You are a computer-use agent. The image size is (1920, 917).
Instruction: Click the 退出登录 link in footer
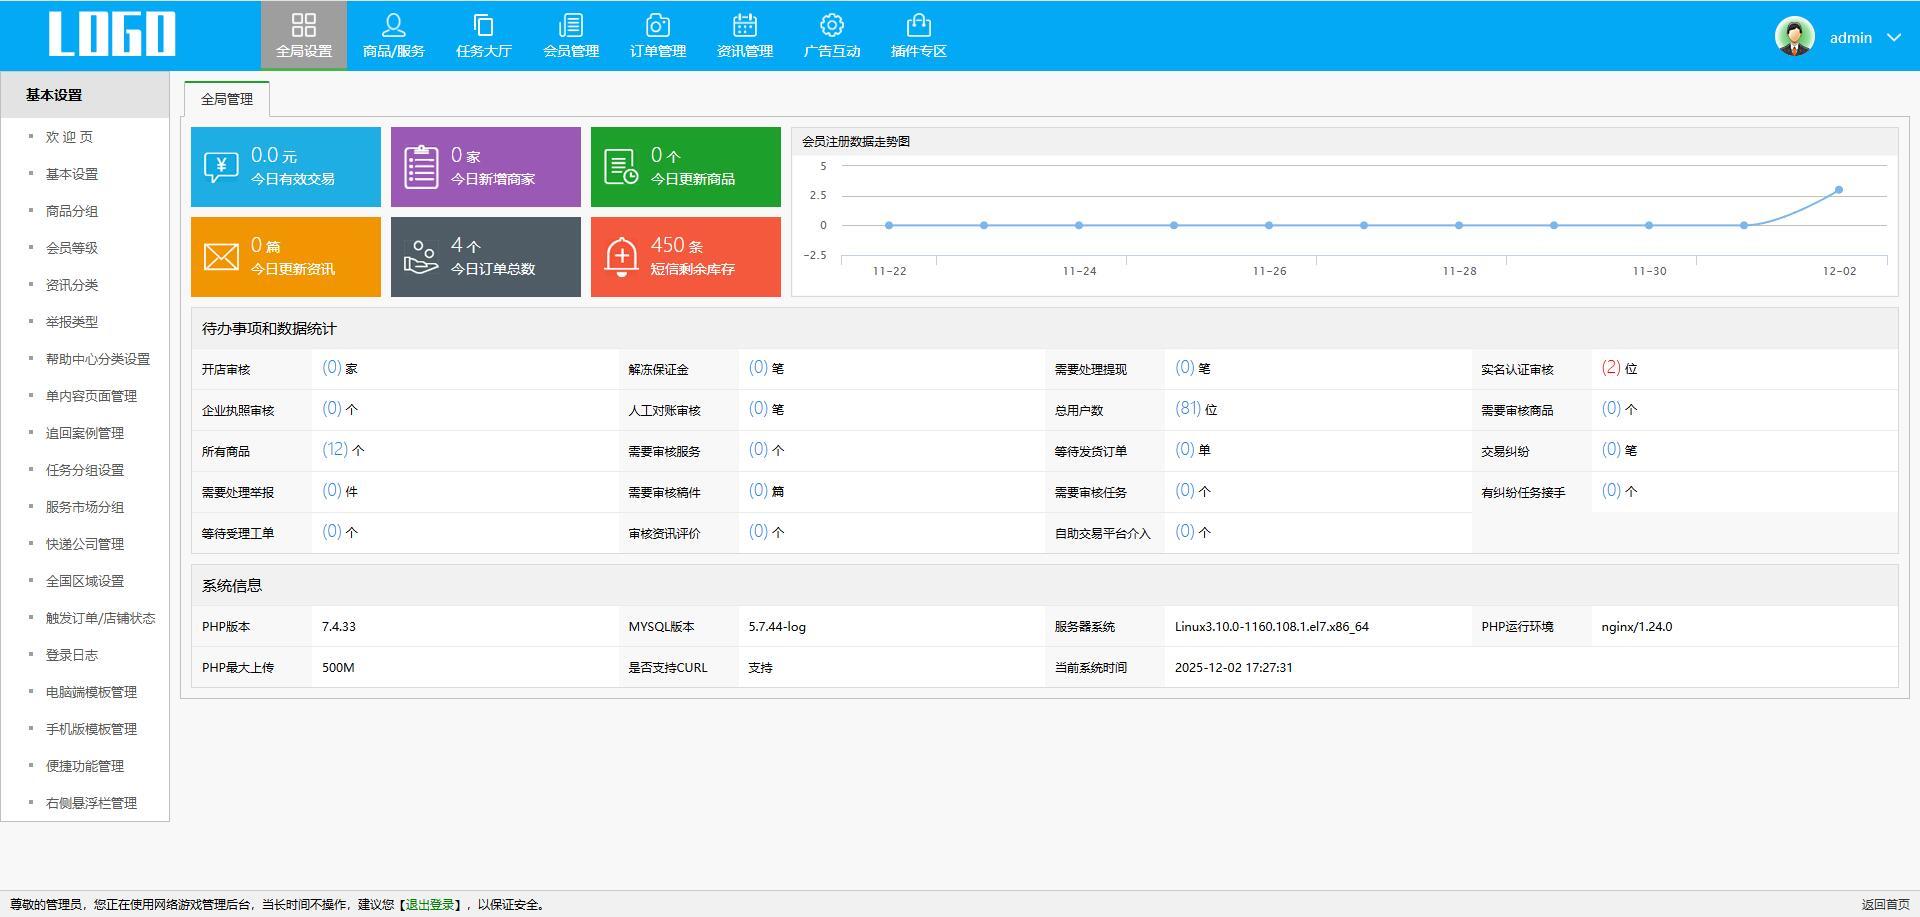430,905
